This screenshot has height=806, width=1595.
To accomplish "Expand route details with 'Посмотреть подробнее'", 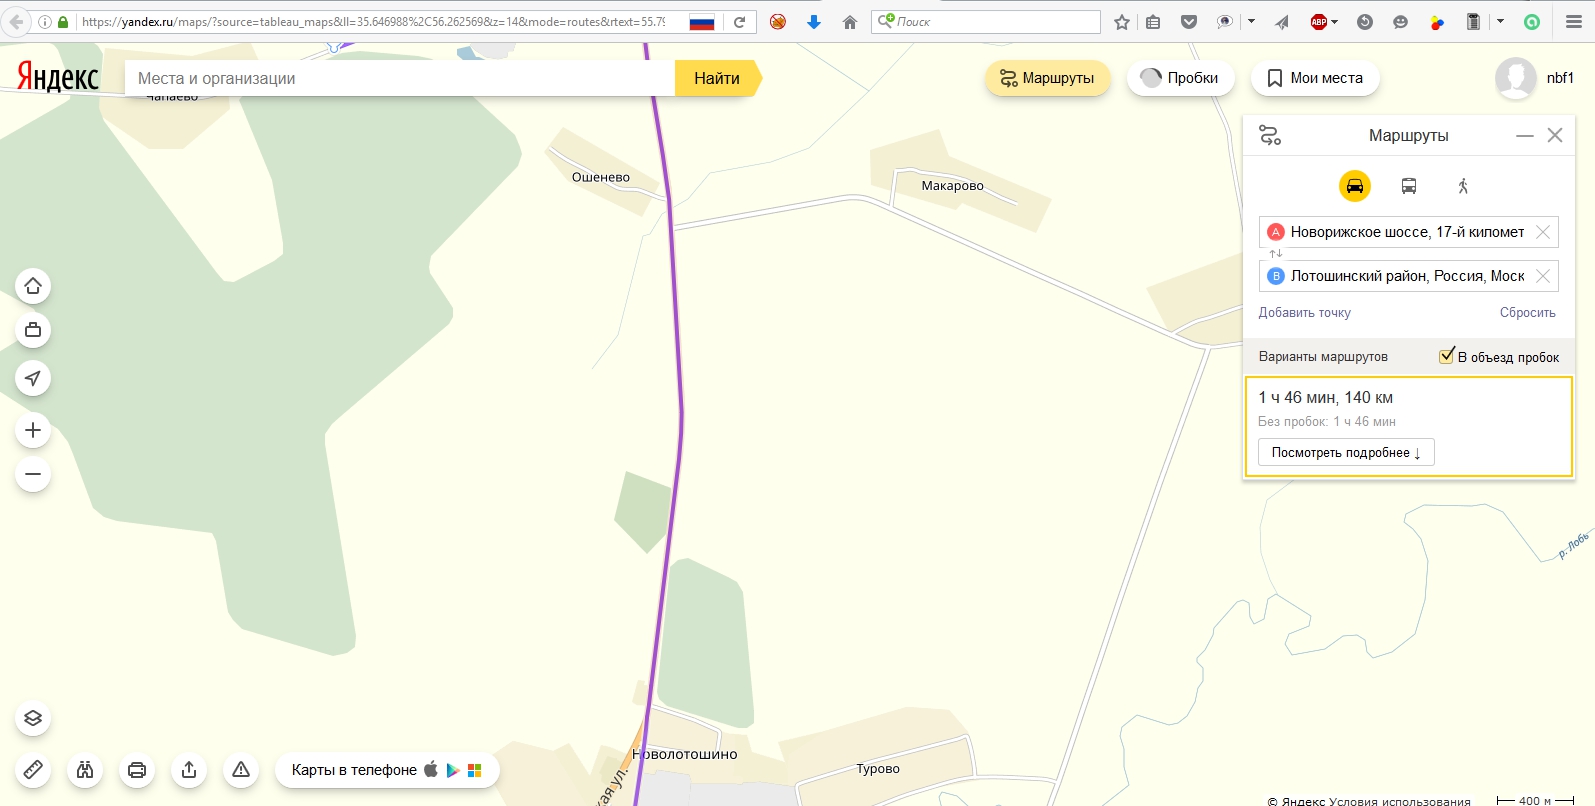I will [x=1345, y=453].
